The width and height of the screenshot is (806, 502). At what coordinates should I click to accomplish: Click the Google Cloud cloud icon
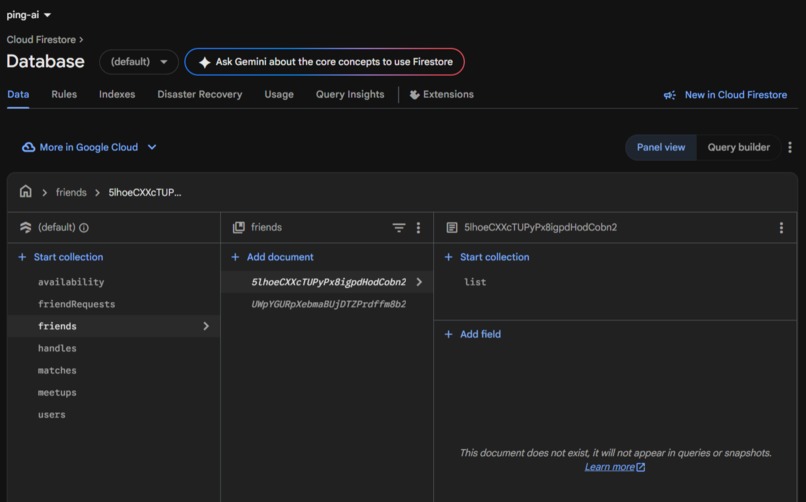28,147
